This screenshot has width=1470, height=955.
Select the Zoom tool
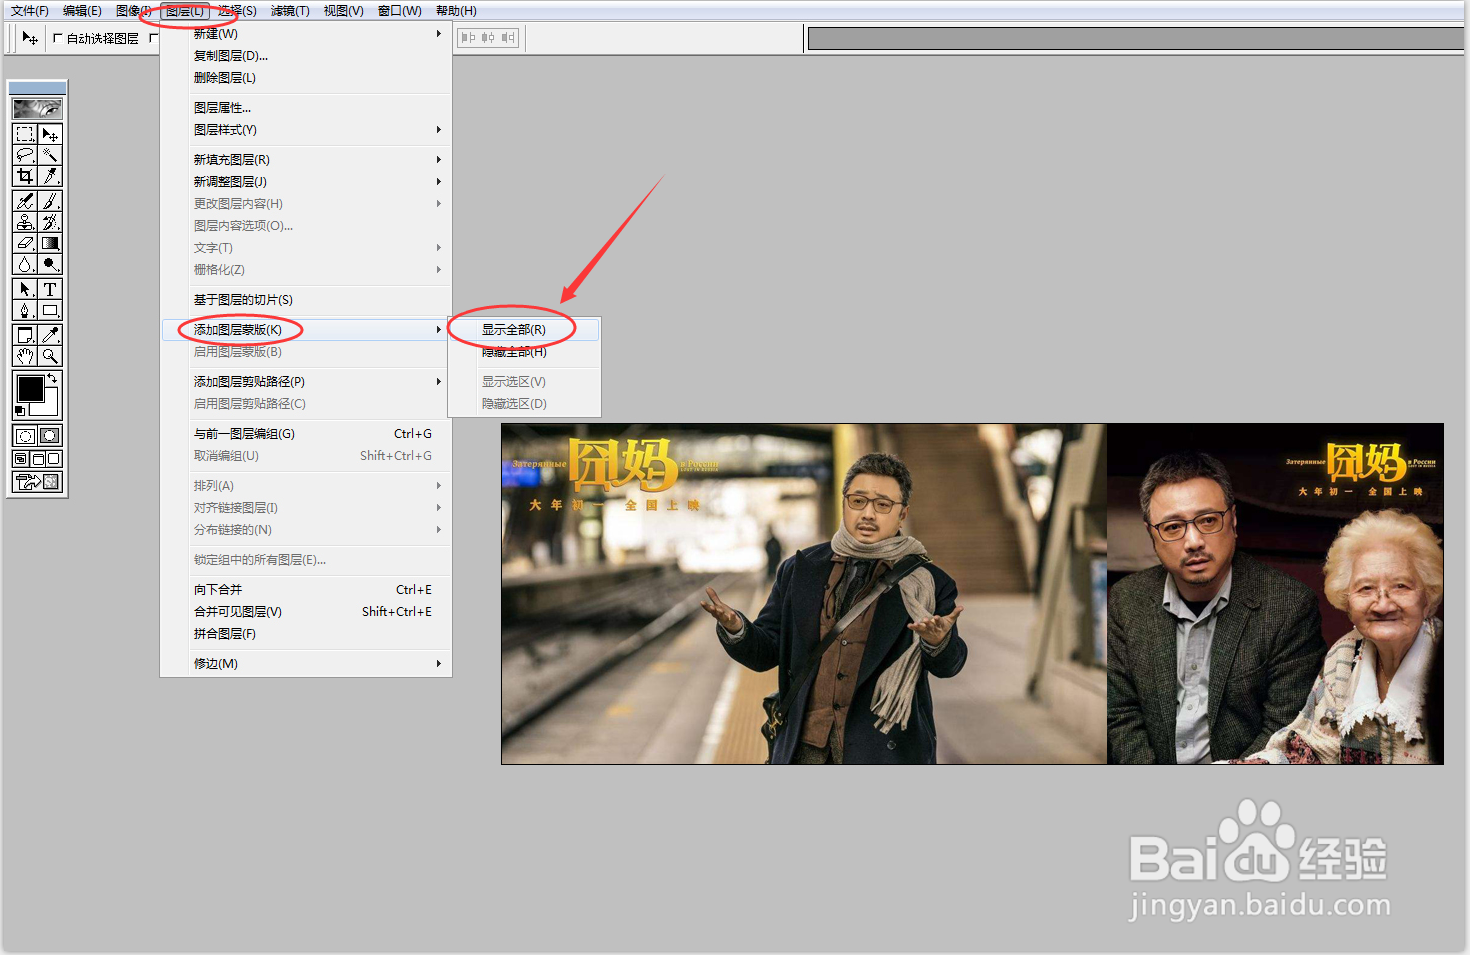click(x=50, y=356)
